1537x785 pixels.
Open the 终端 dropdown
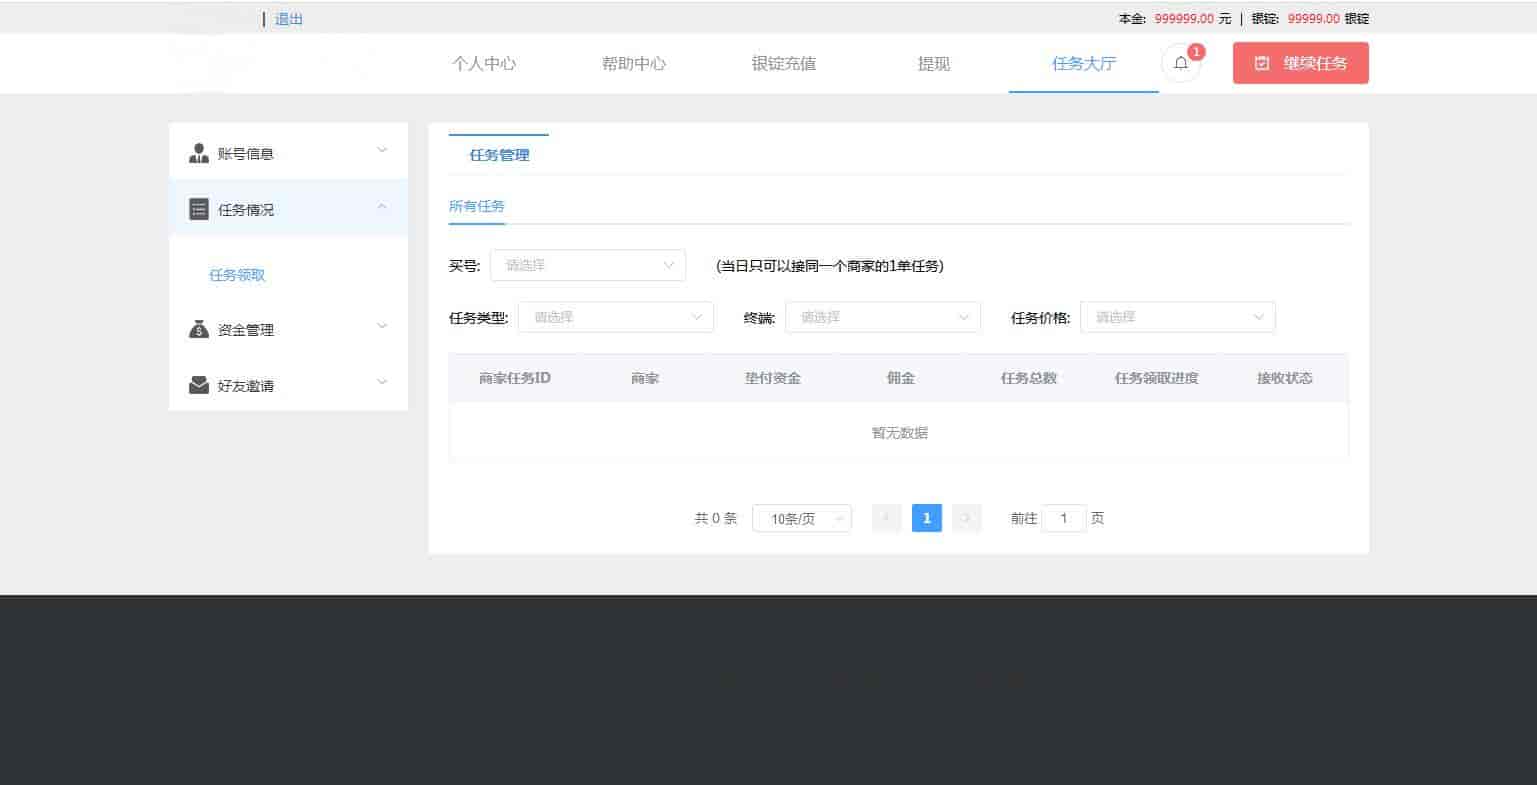coord(882,317)
